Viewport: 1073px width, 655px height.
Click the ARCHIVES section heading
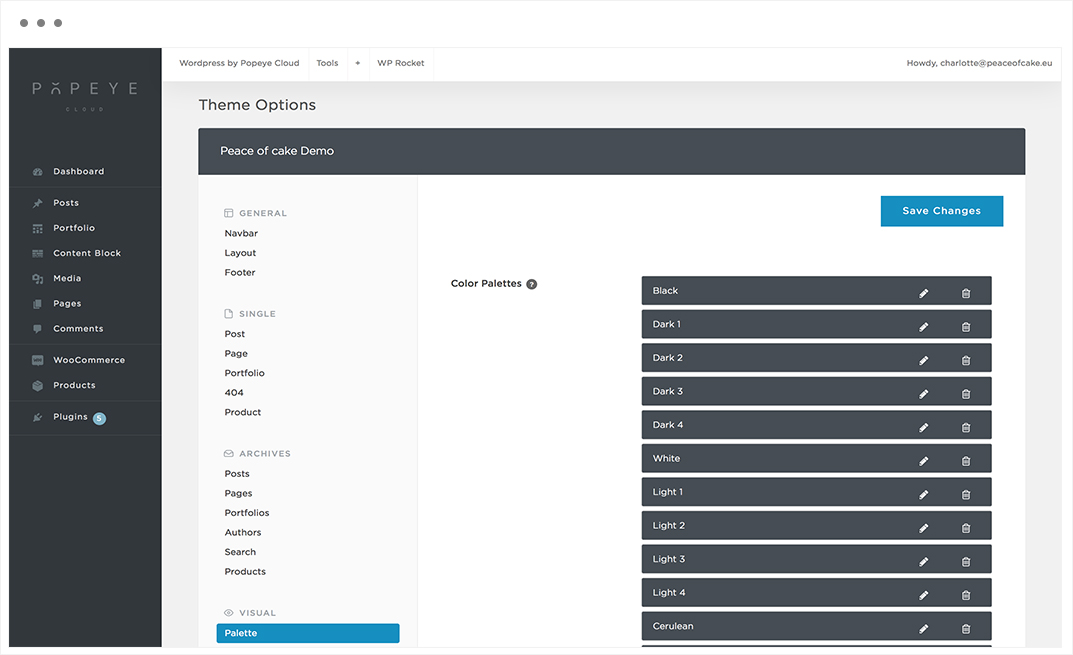click(265, 454)
